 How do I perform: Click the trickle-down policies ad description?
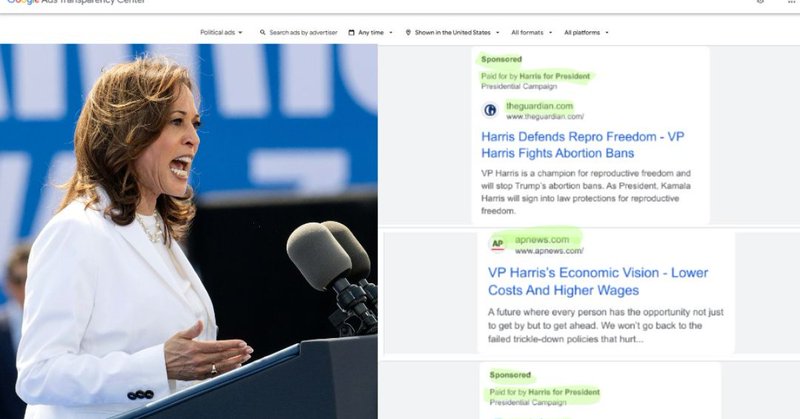point(606,325)
